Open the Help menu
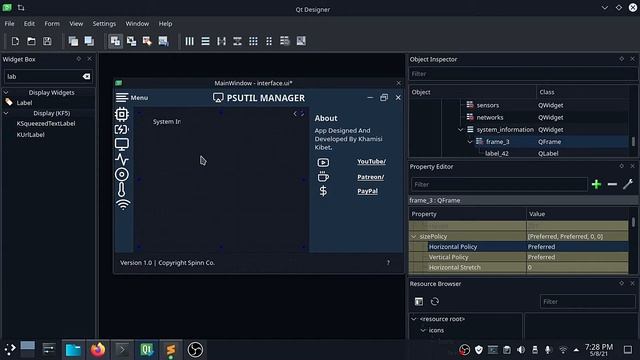Image resolution: width=640 pixels, height=360 pixels. [x=165, y=24]
